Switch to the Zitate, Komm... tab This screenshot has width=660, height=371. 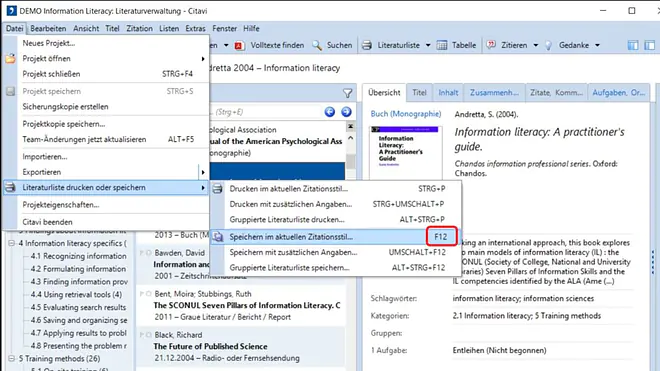click(x=556, y=93)
